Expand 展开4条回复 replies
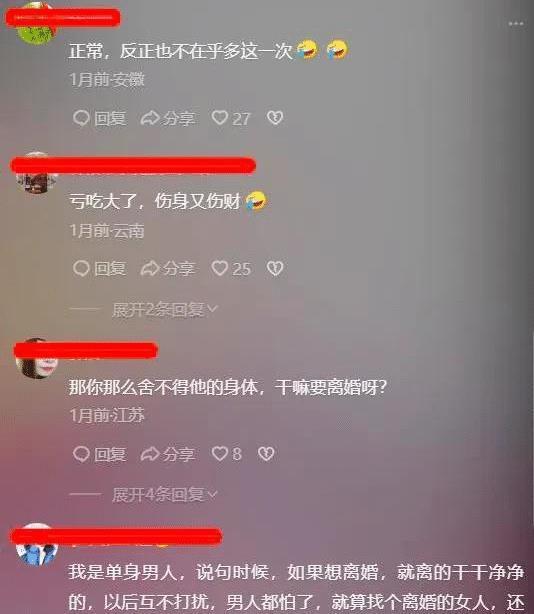Viewport: 534px width, 614px height. (164, 495)
